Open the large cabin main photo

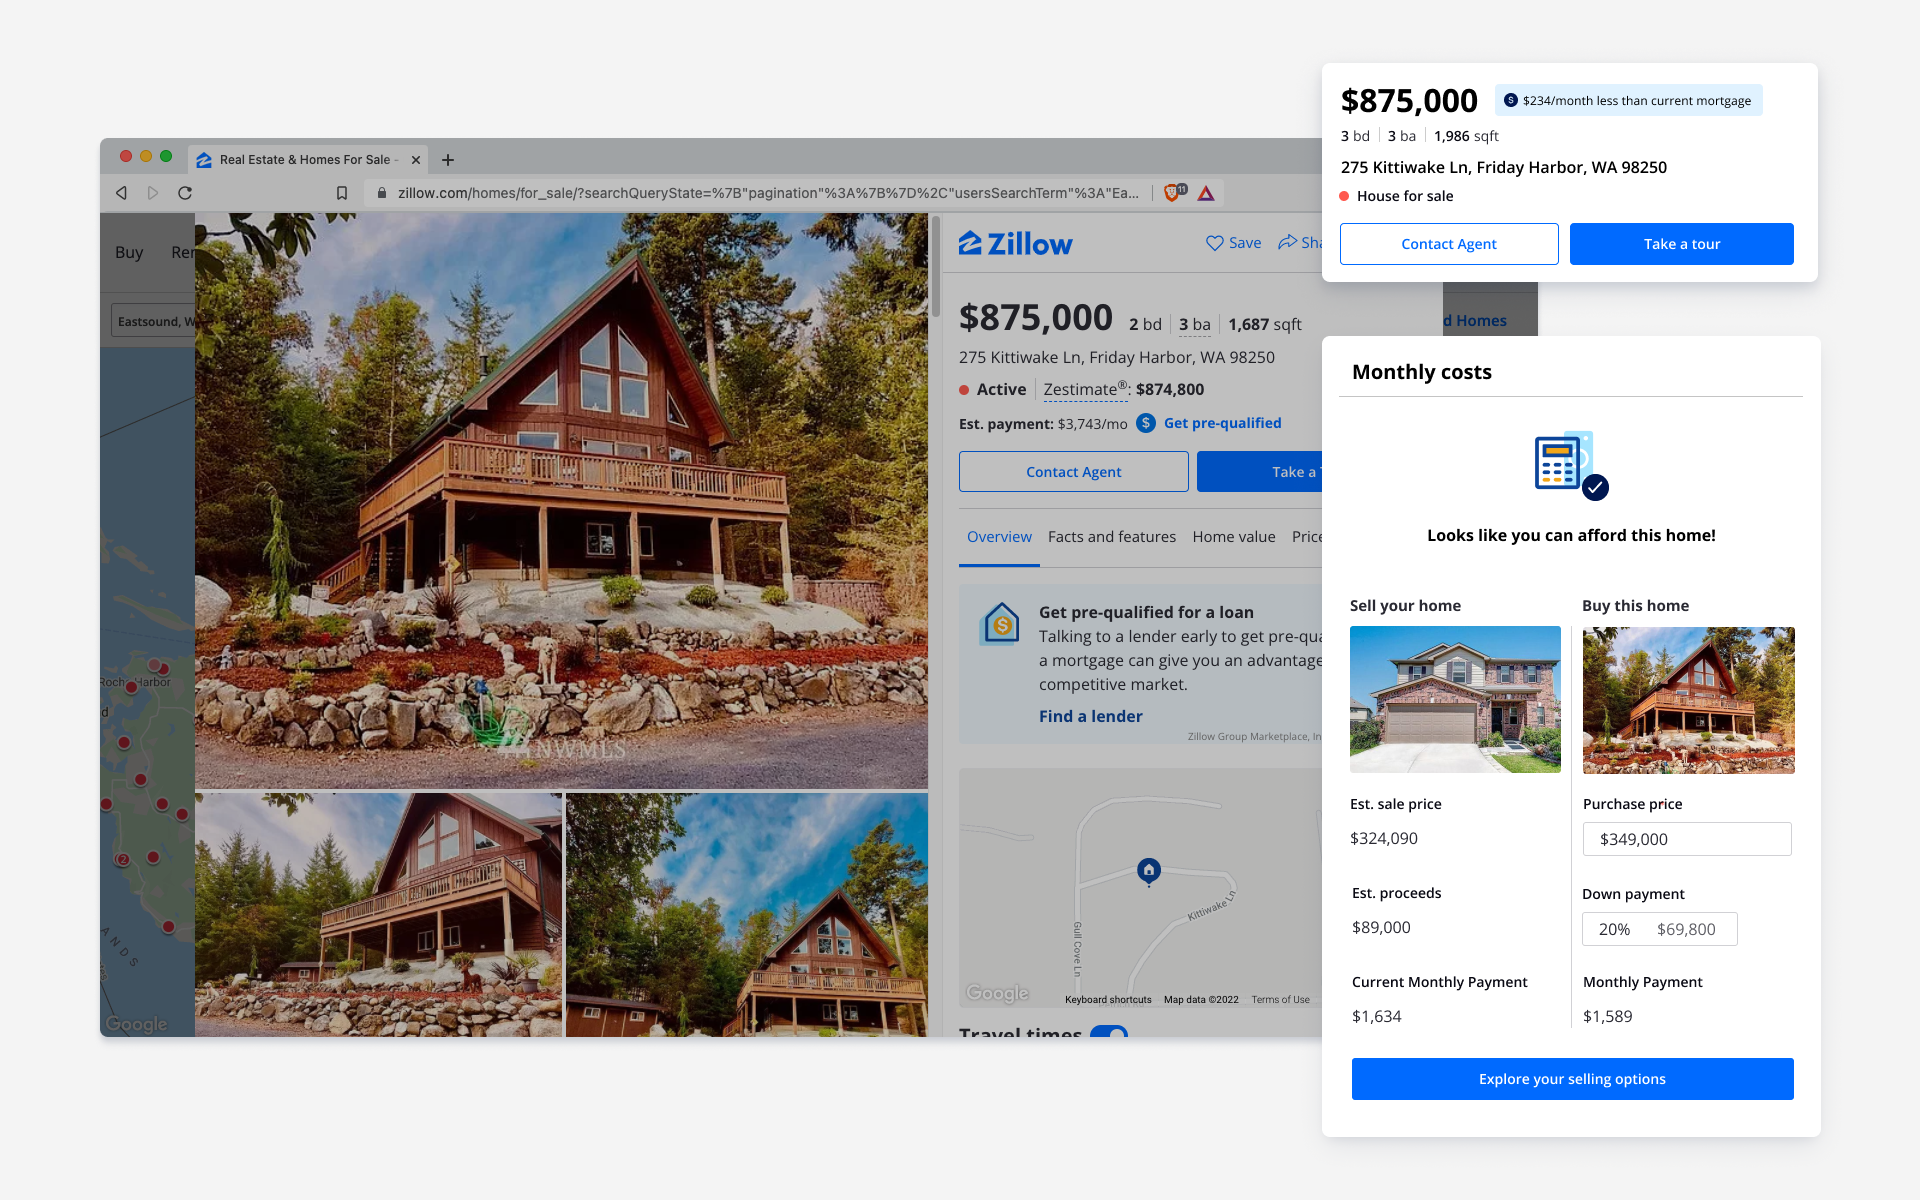point(561,501)
